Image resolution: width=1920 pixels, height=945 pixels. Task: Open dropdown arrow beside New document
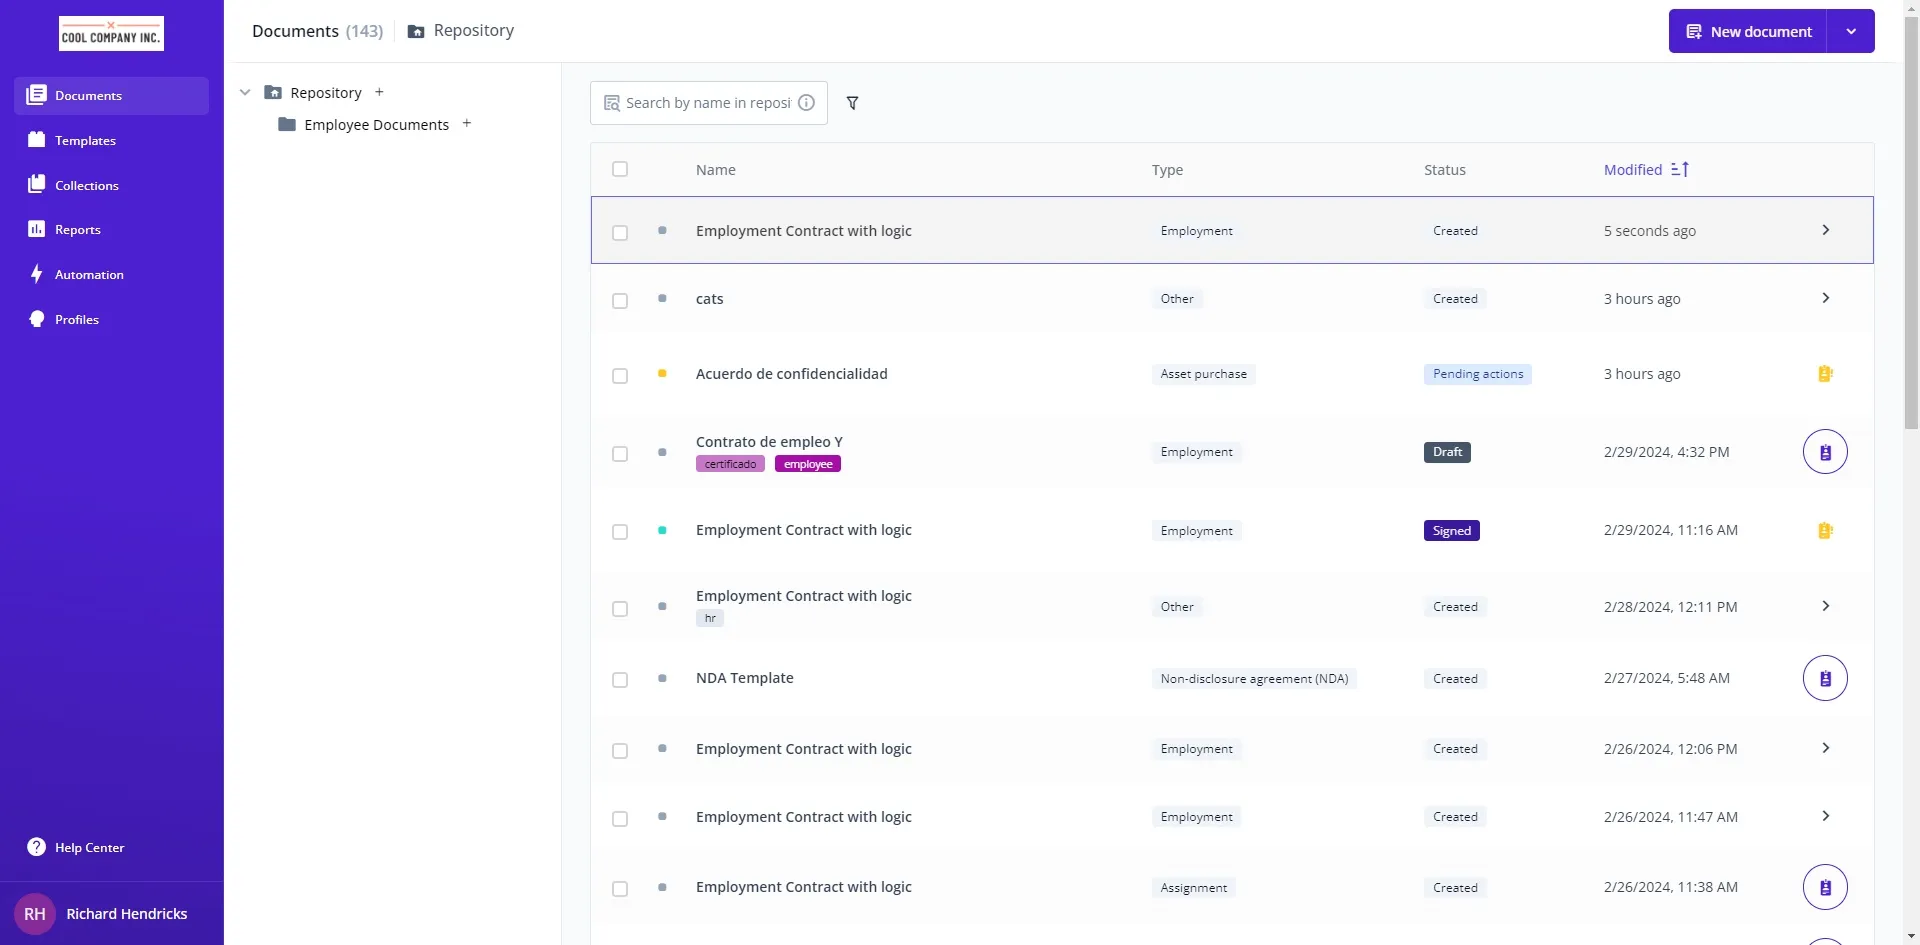coord(1850,32)
